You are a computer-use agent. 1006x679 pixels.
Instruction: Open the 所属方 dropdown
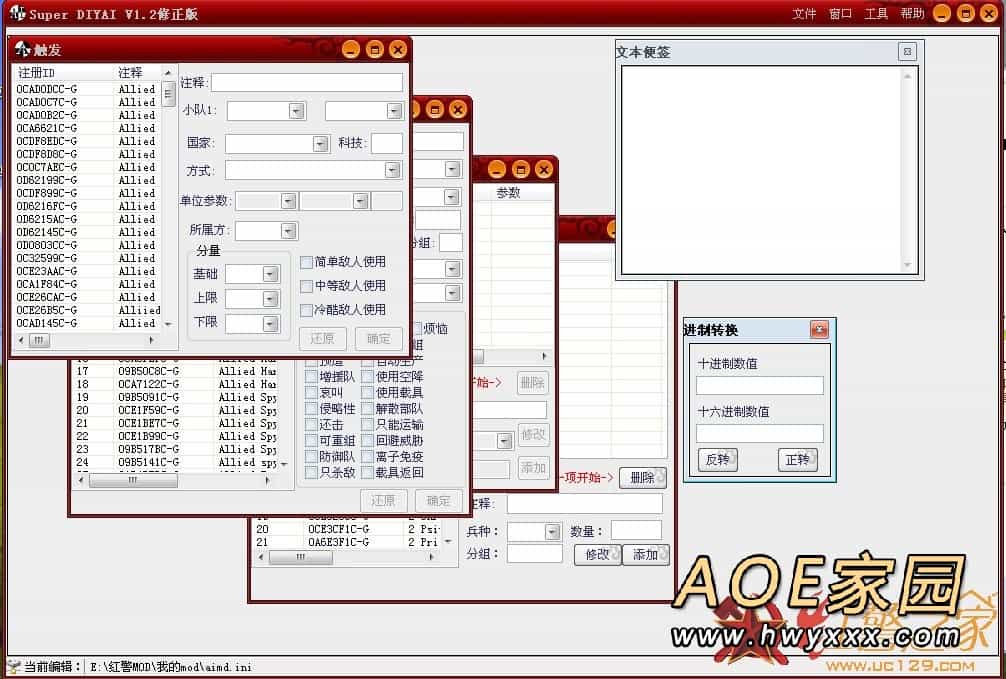click(x=288, y=231)
